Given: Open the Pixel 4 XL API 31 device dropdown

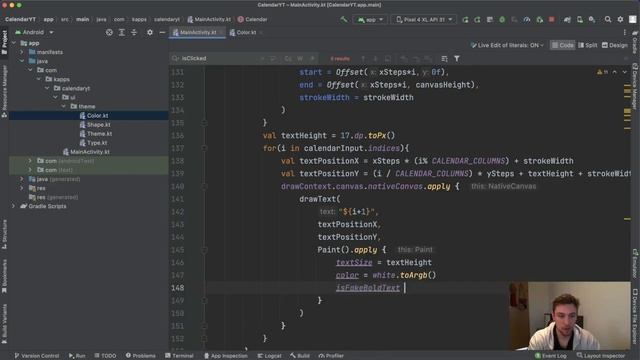Looking at the screenshot, I should point(424,20).
